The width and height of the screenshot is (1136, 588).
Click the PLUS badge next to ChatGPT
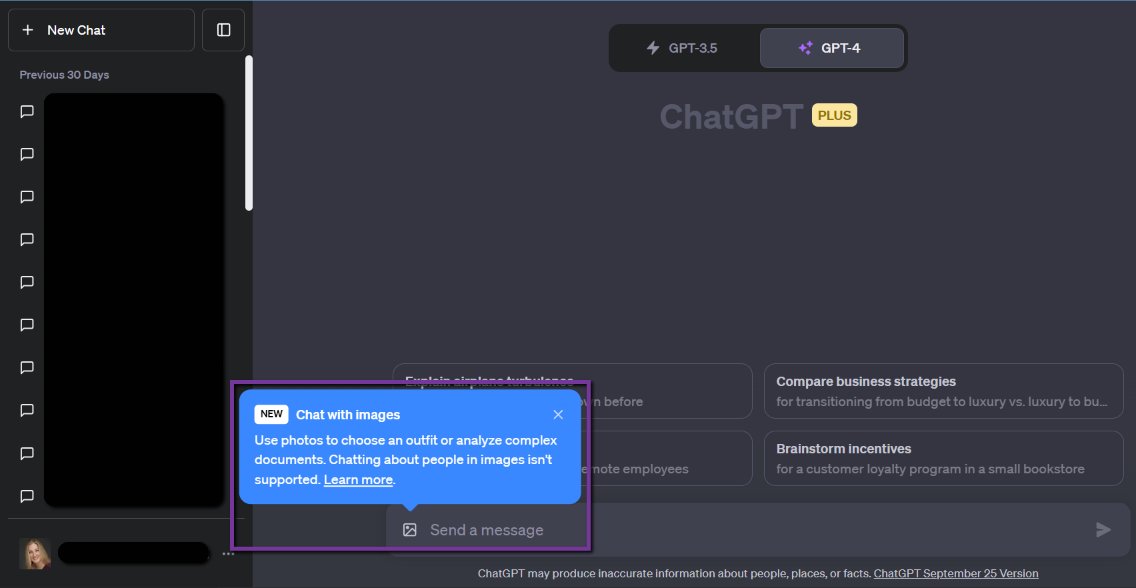834,115
